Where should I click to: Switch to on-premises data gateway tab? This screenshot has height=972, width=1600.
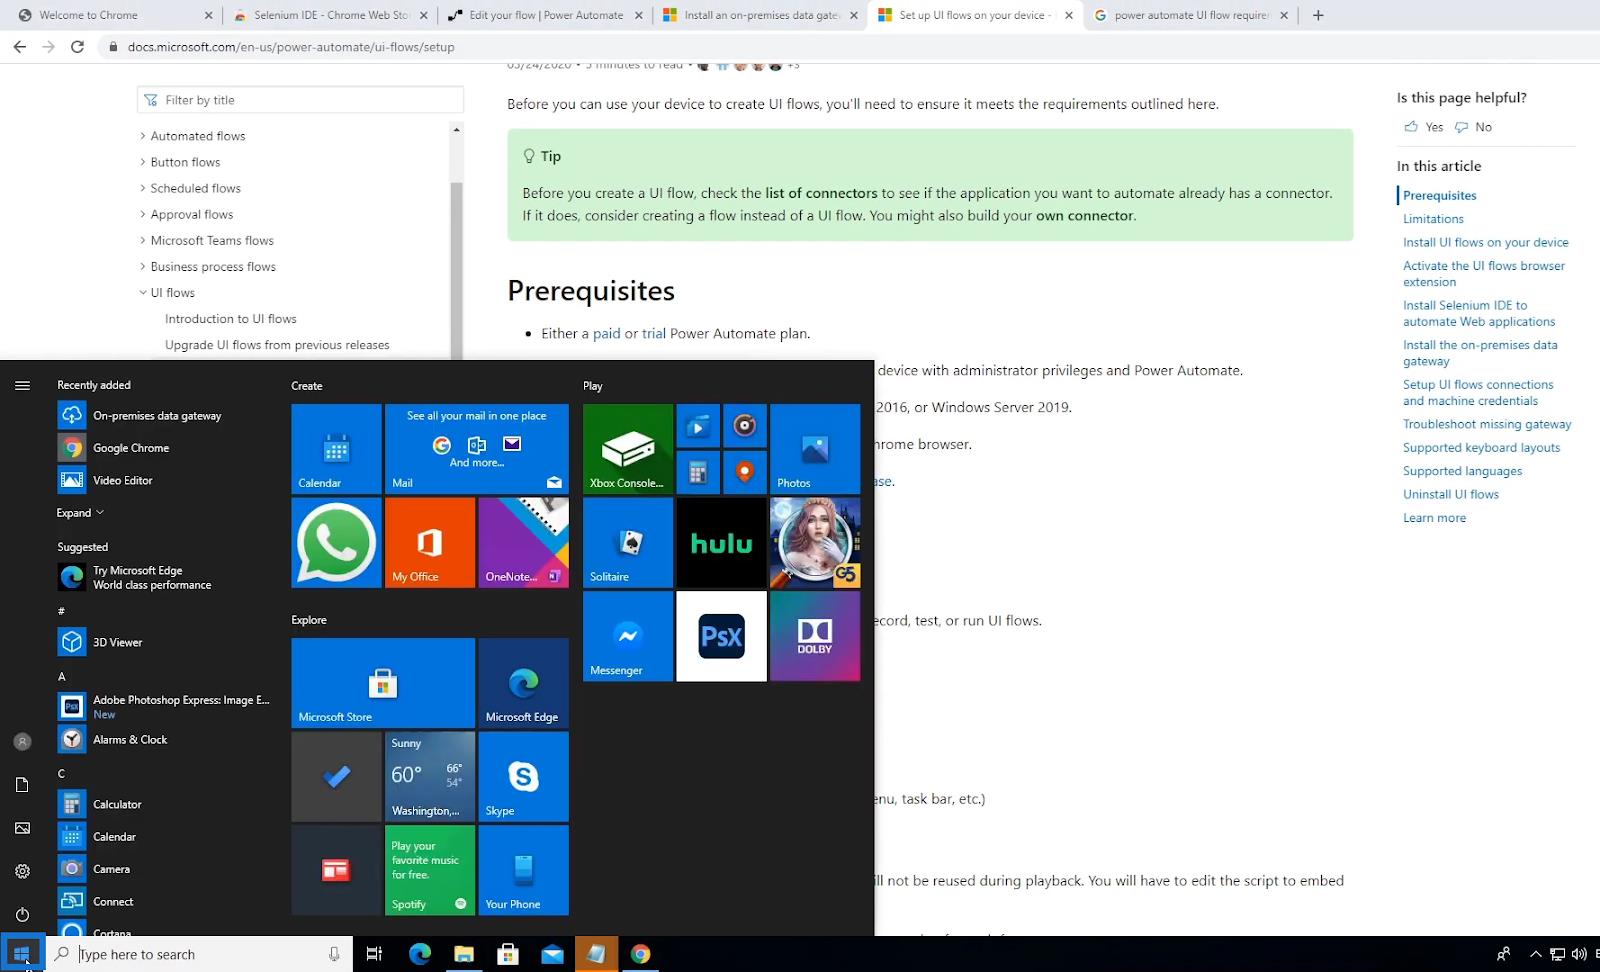click(760, 15)
